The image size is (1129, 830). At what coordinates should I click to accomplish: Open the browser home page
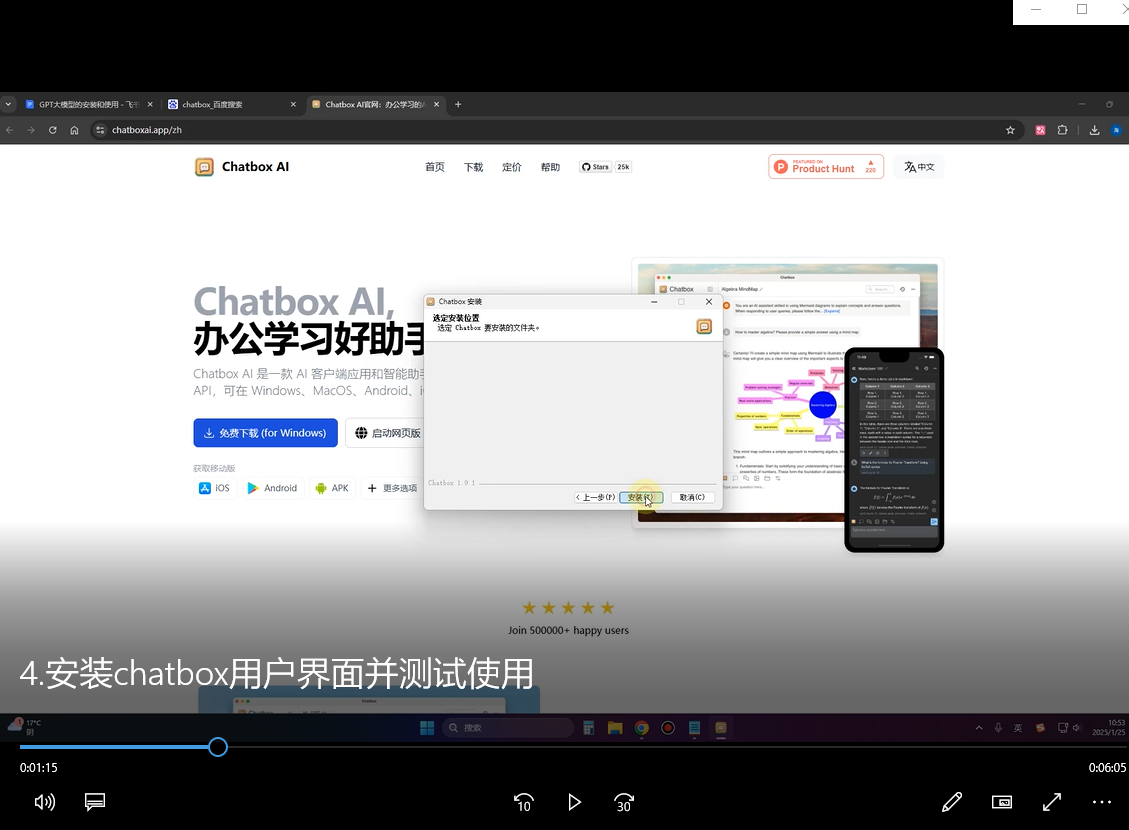pyautogui.click(x=74, y=130)
